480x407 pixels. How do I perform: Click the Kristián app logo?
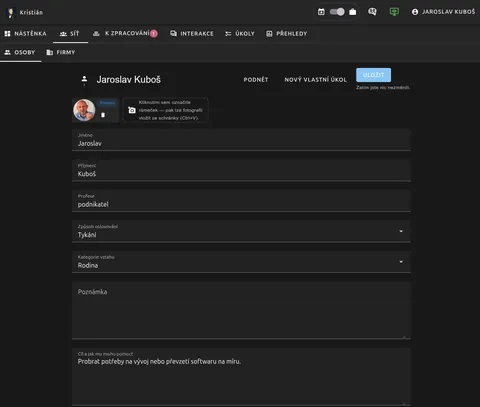(11, 13)
